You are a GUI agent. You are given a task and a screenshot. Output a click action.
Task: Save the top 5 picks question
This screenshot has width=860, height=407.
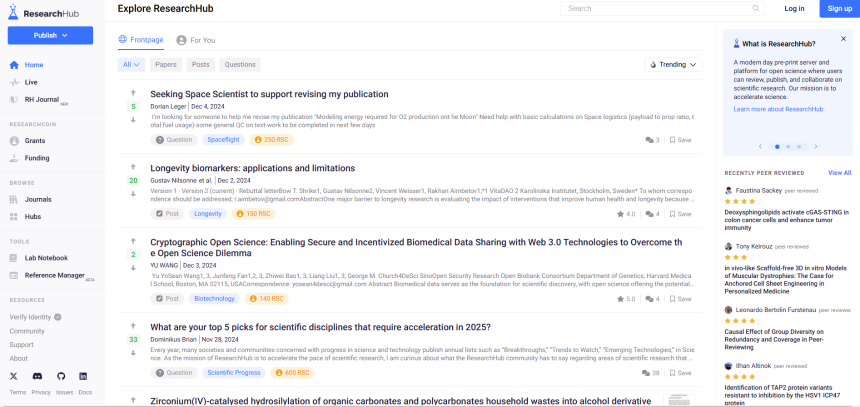(x=680, y=373)
